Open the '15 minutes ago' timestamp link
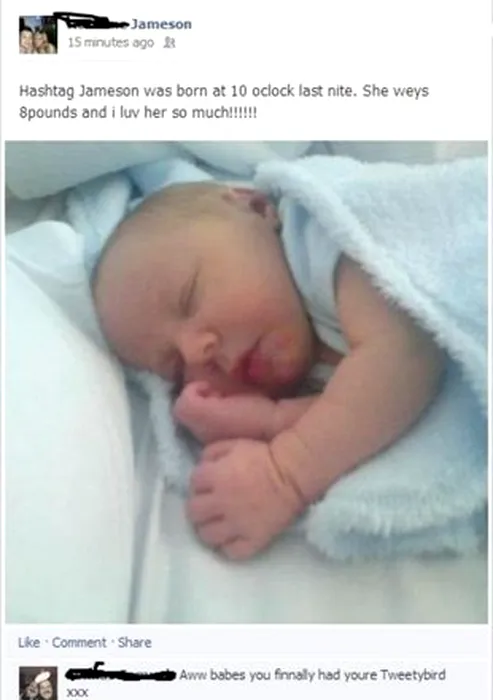Screen dimensions: 493x700 point(111,43)
